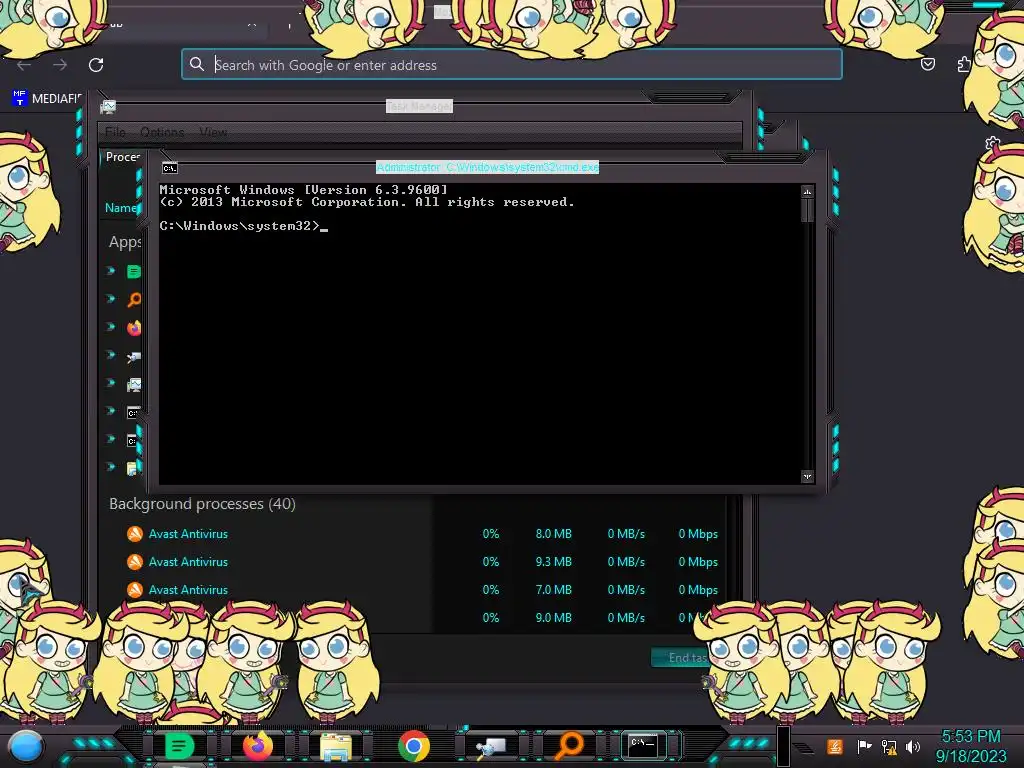The height and width of the screenshot is (768, 1024).
Task: Expand the orange magnifier app row
Action: click(111, 298)
